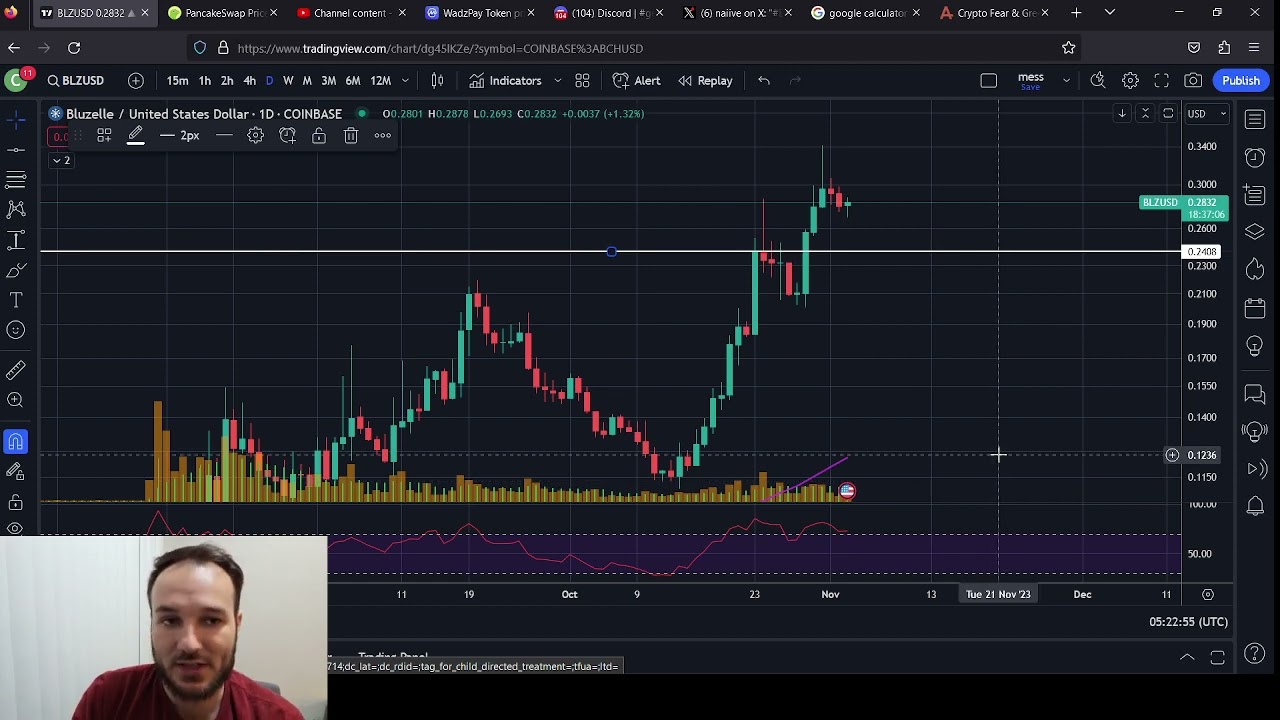The image size is (1280, 720).
Task: Select the brush drawing tool
Action: click(x=16, y=270)
